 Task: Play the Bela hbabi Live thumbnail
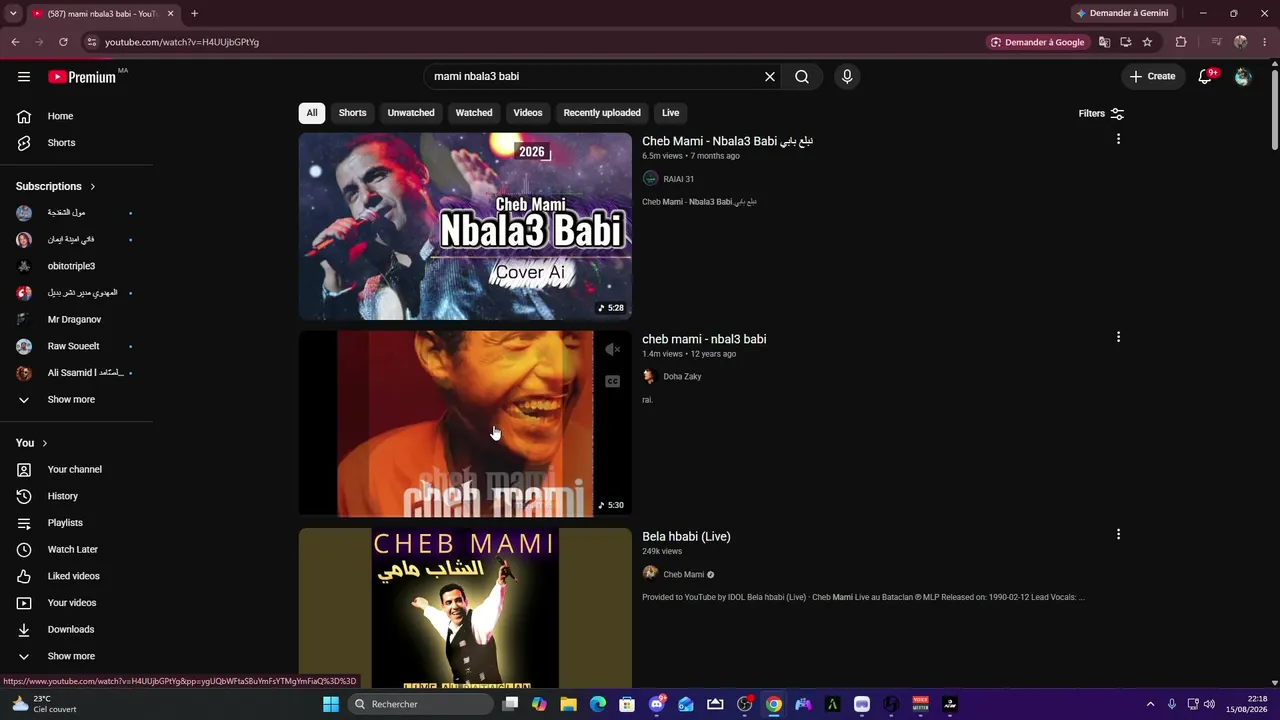point(465,608)
